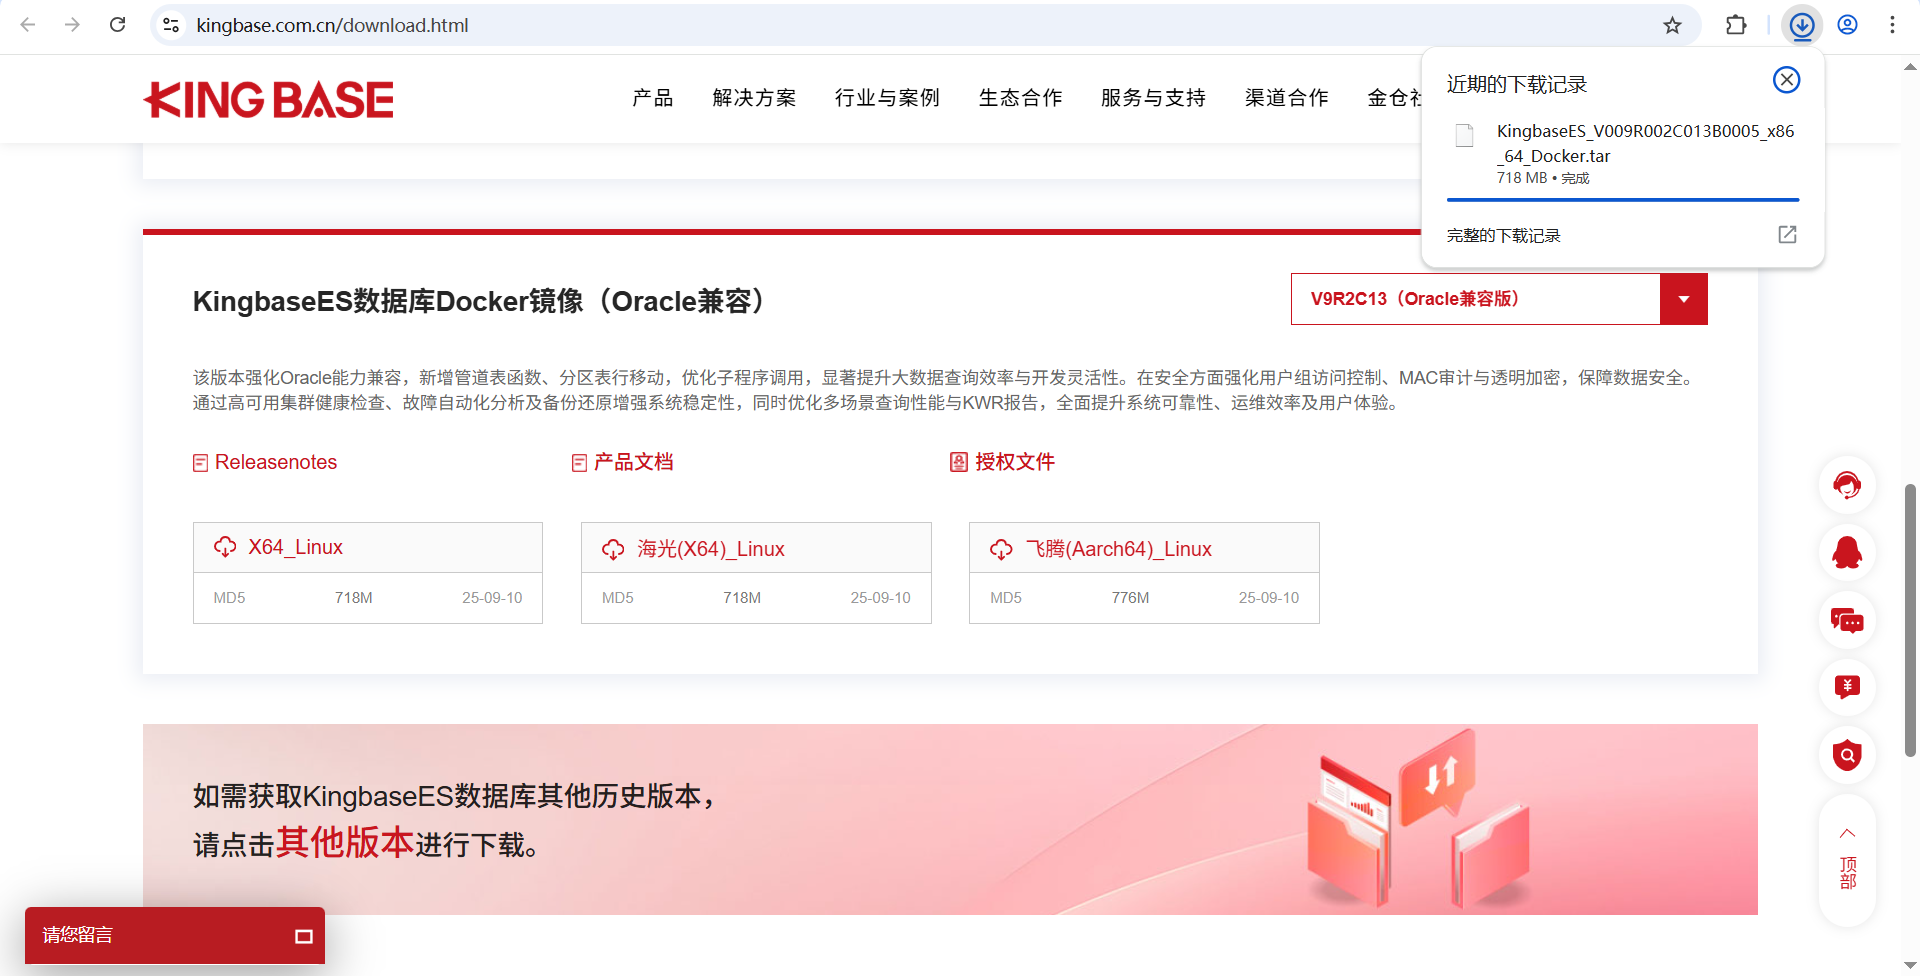1920x976 pixels.
Task: Click the KING BASE logo
Action: [268, 99]
